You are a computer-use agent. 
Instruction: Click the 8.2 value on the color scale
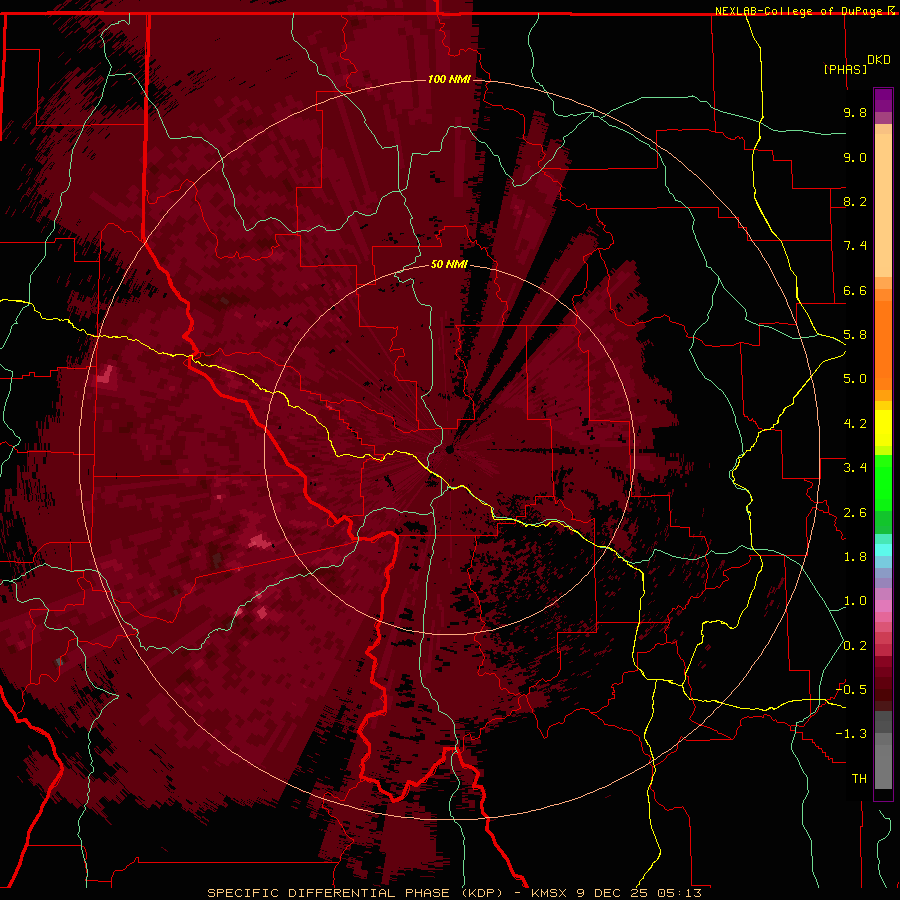[x=855, y=201]
